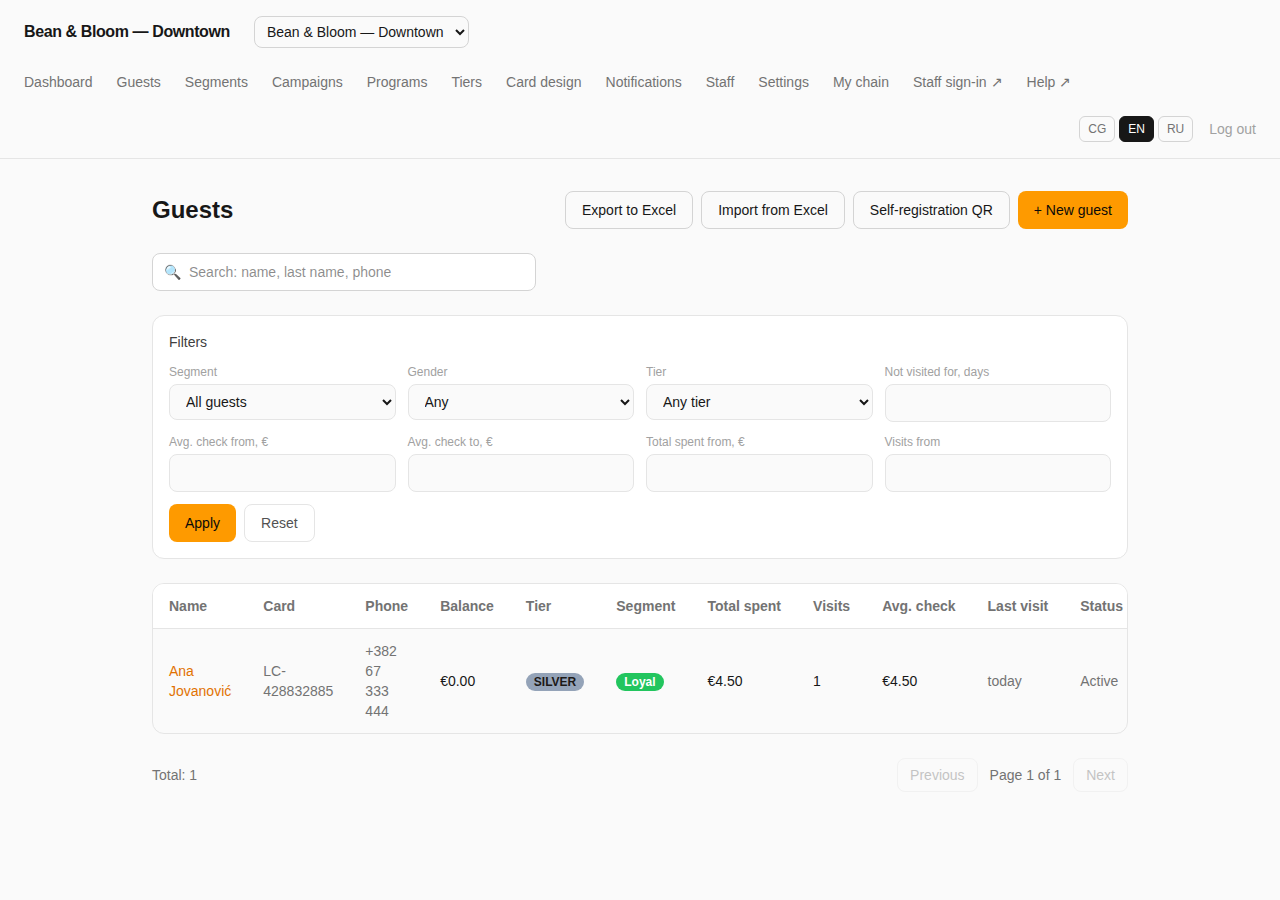The width and height of the screenshot is (1280, 900).
Task: Reset the filters
Action: tap(279, 523)
